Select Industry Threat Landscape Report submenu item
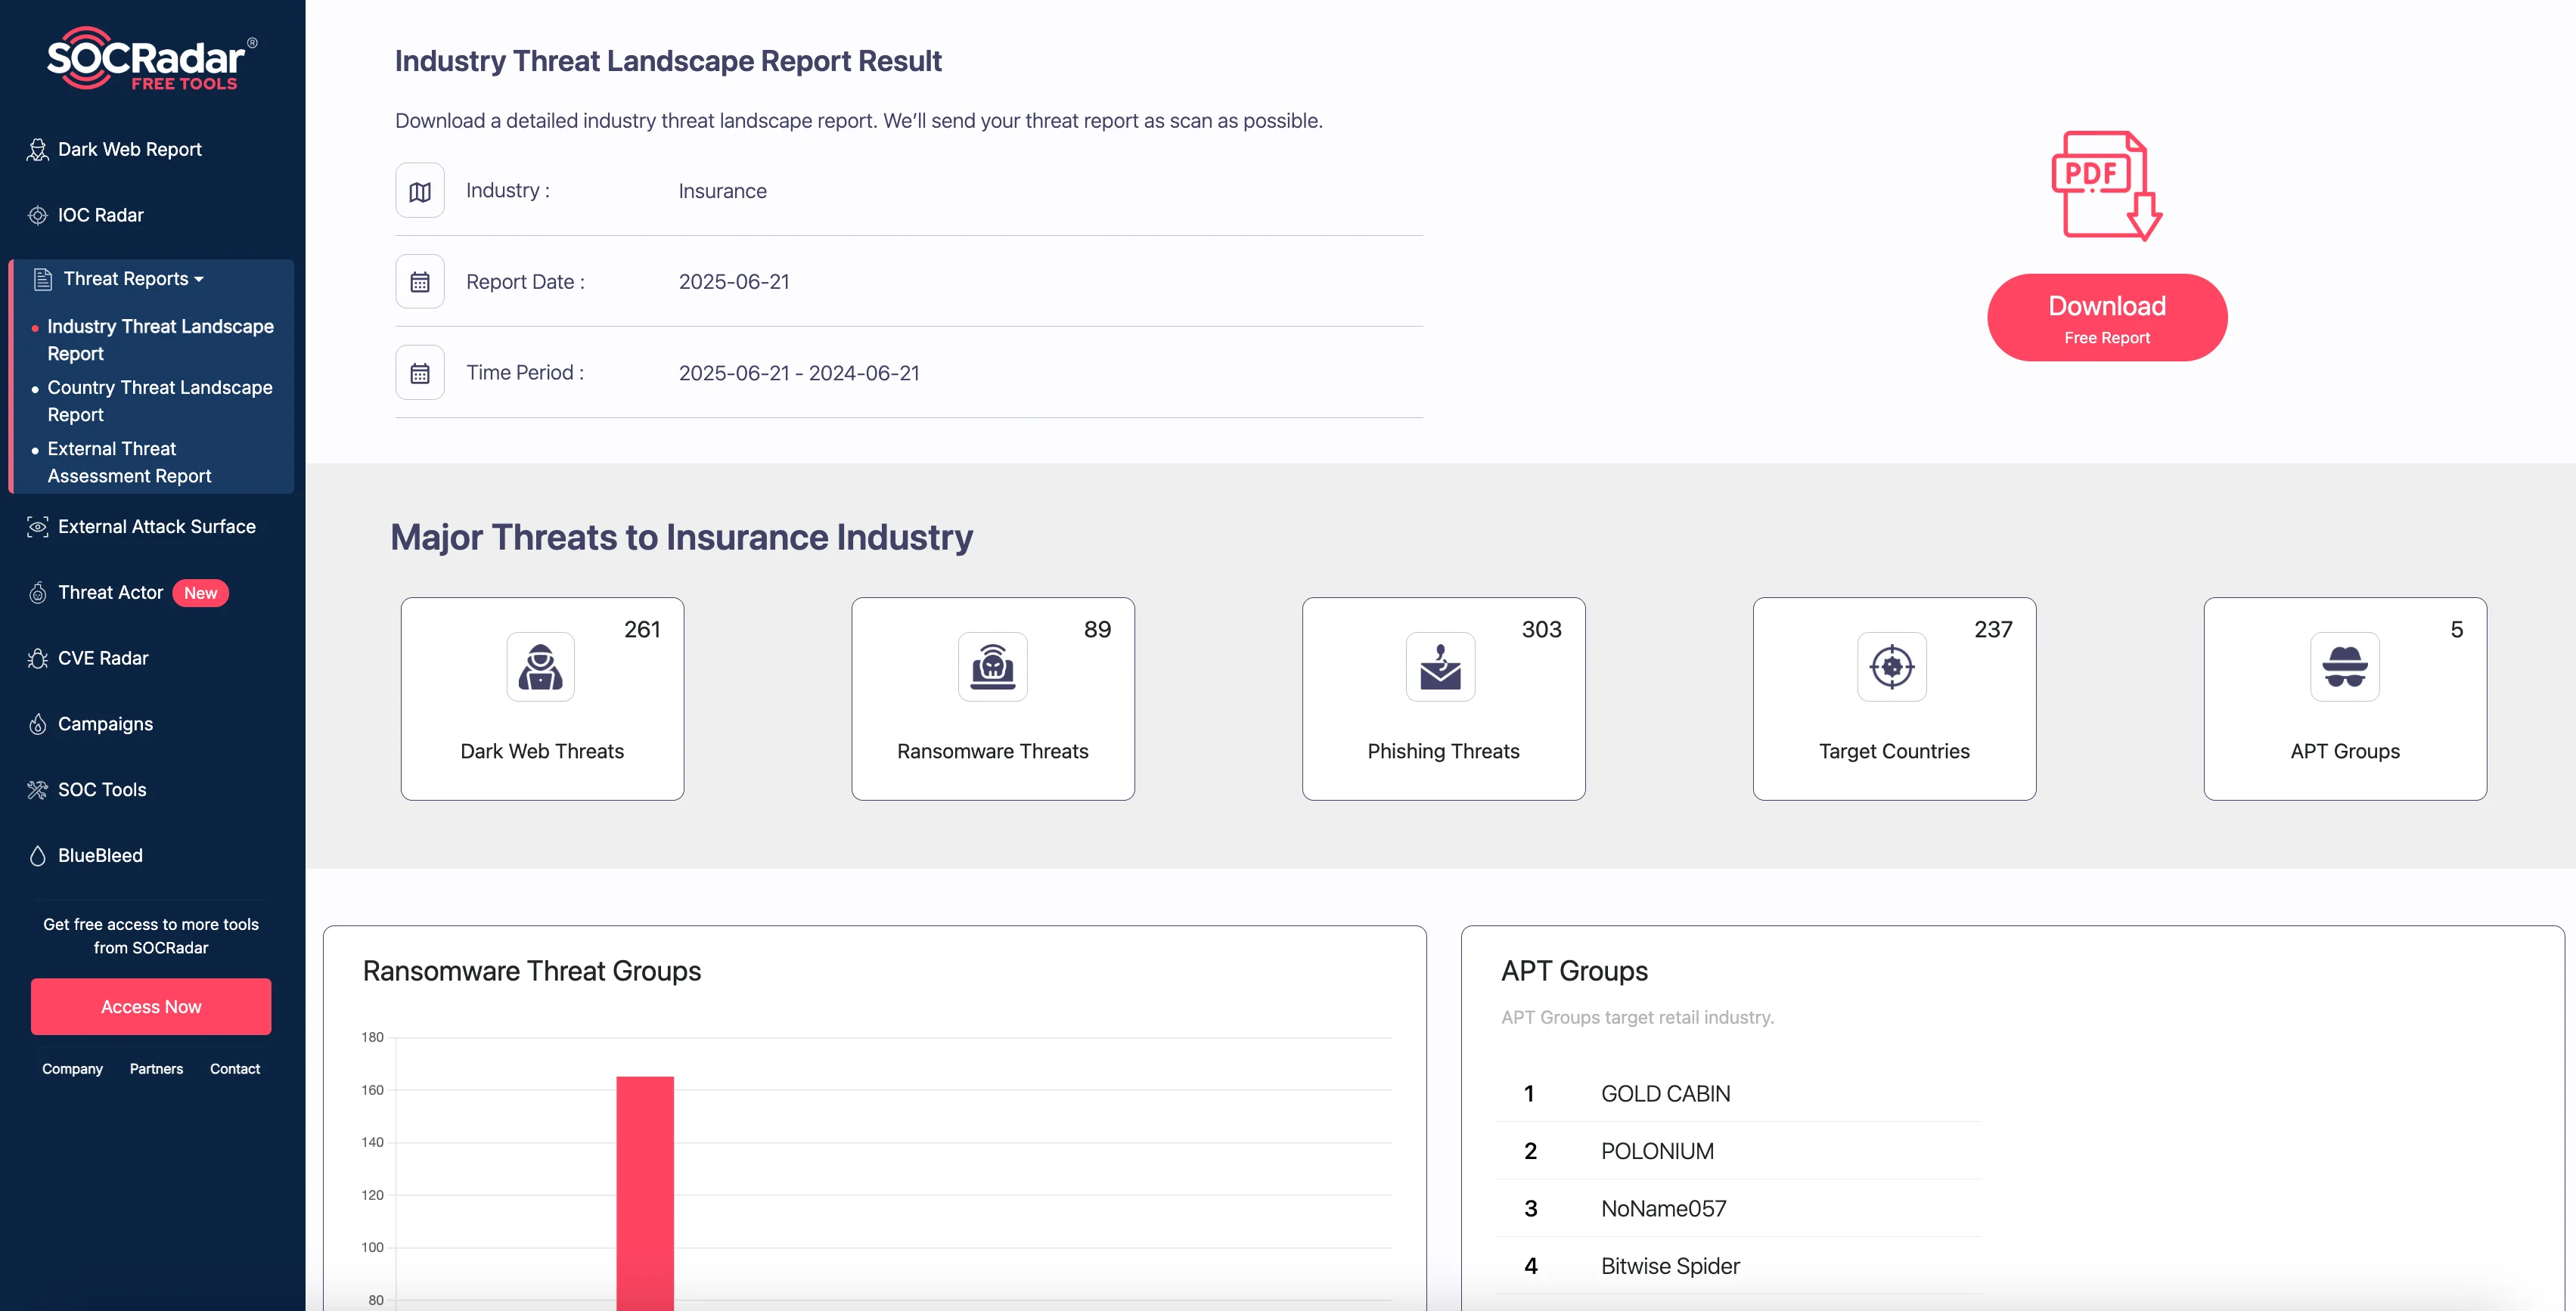The width and height of the screenshot is (2576, 1311). point(161,340)
